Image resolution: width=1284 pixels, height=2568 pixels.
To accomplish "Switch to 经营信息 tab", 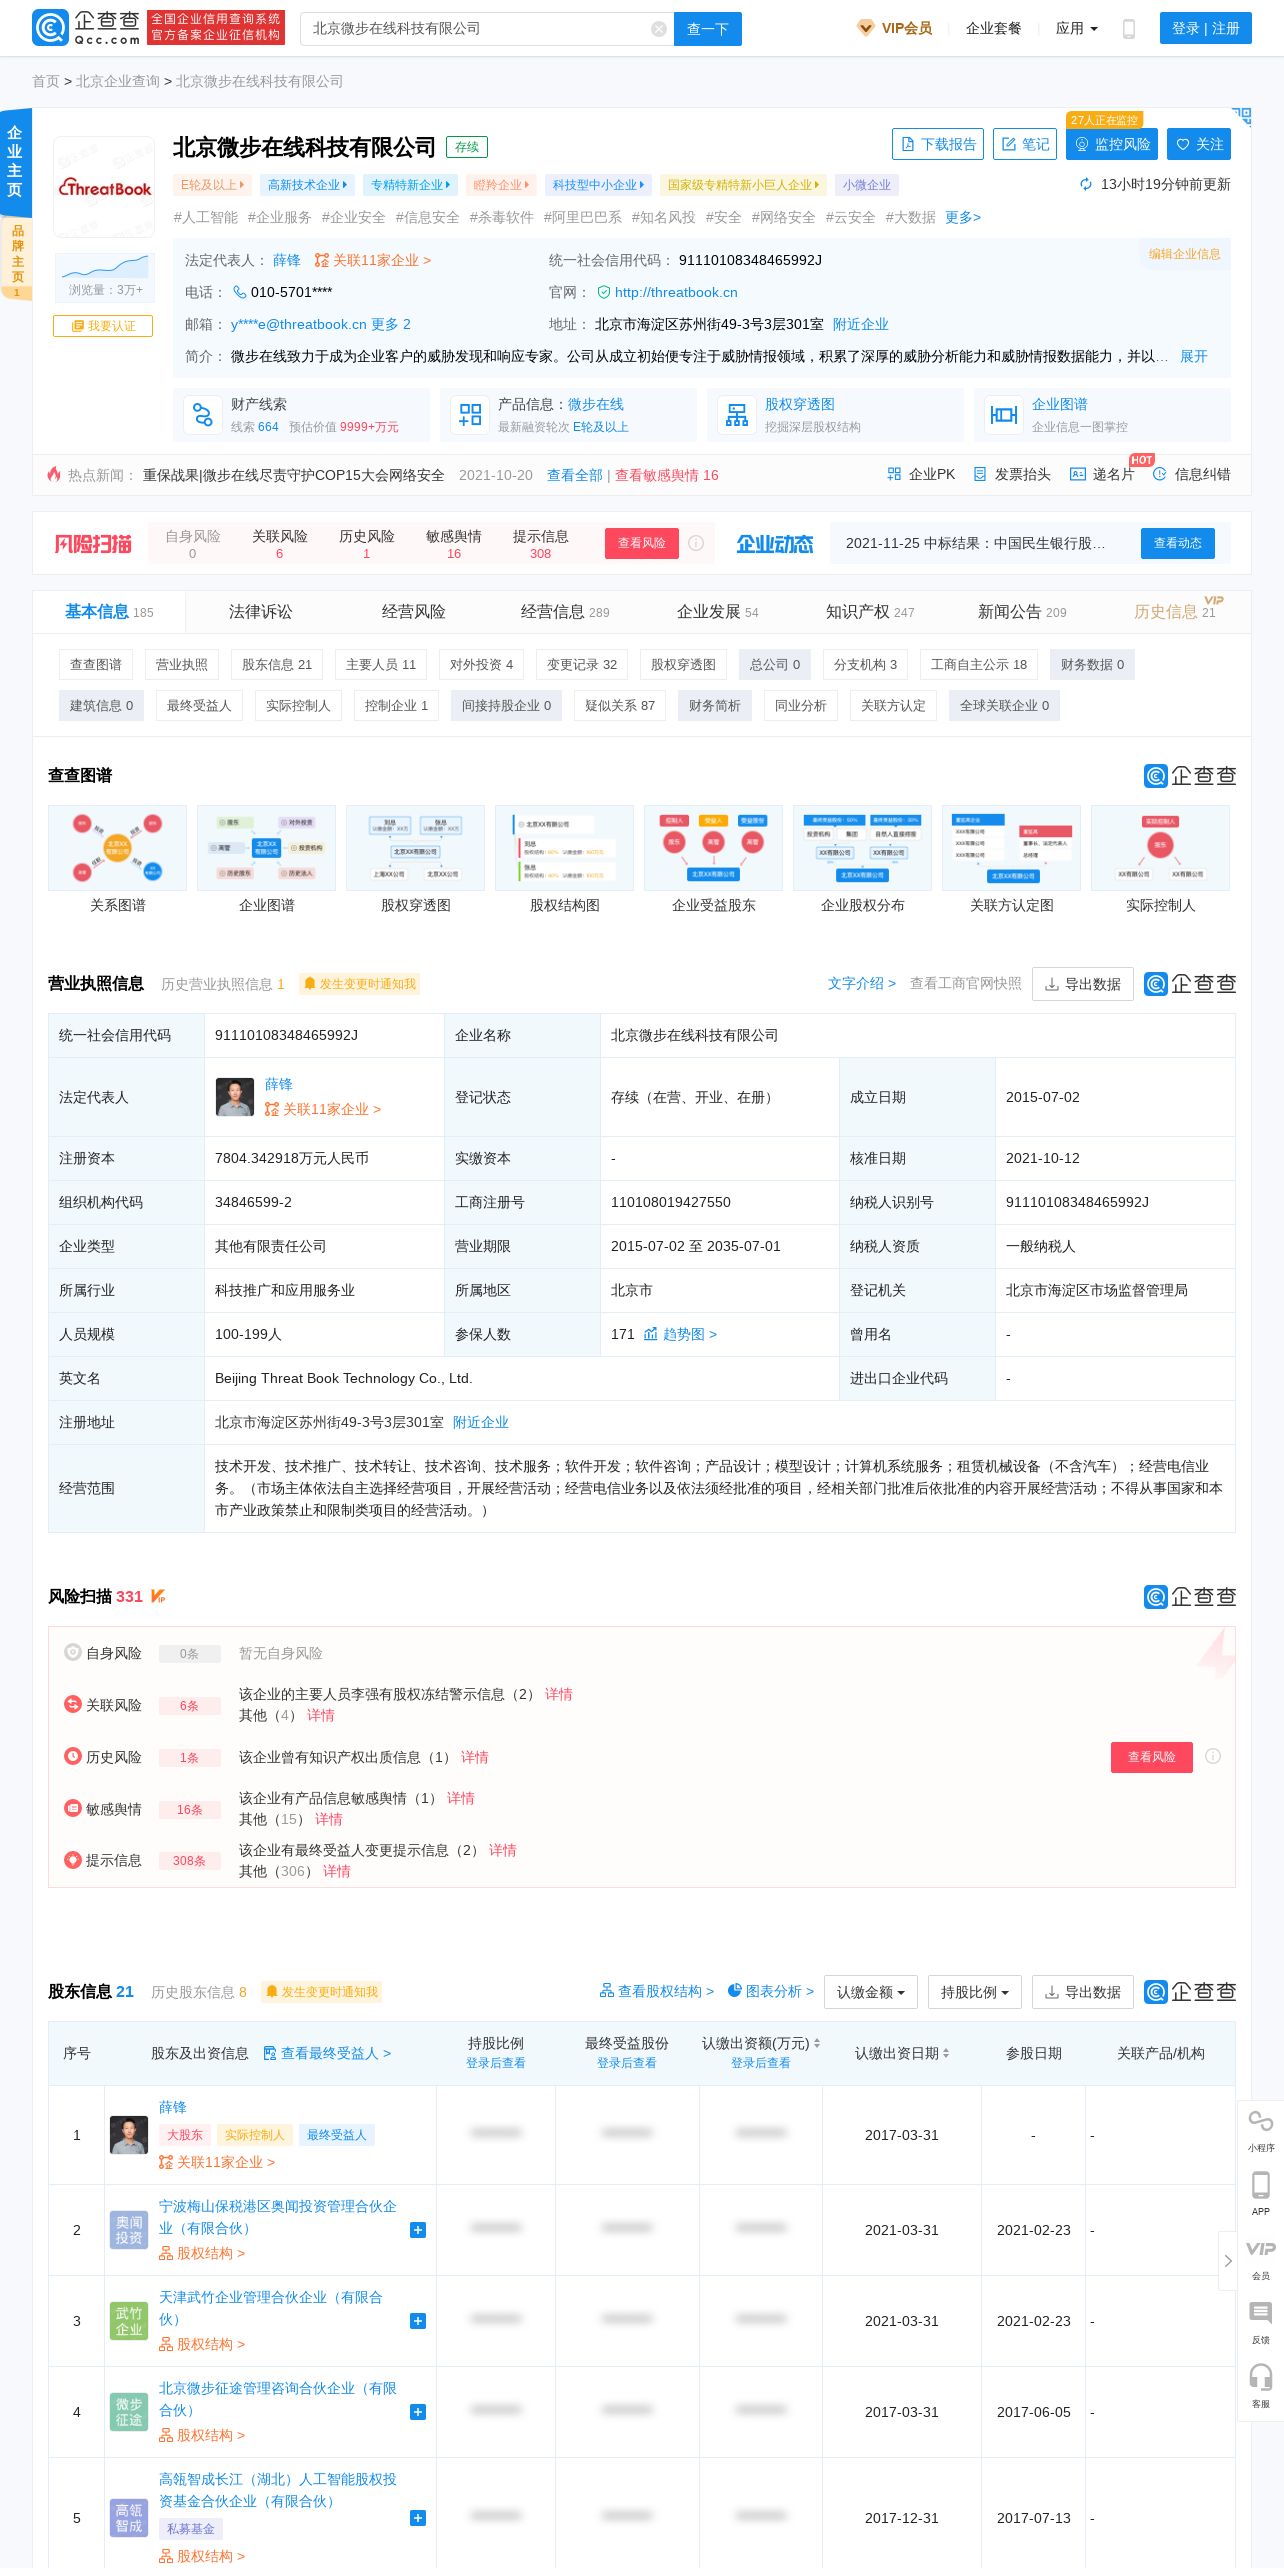I will pos(565,611).
